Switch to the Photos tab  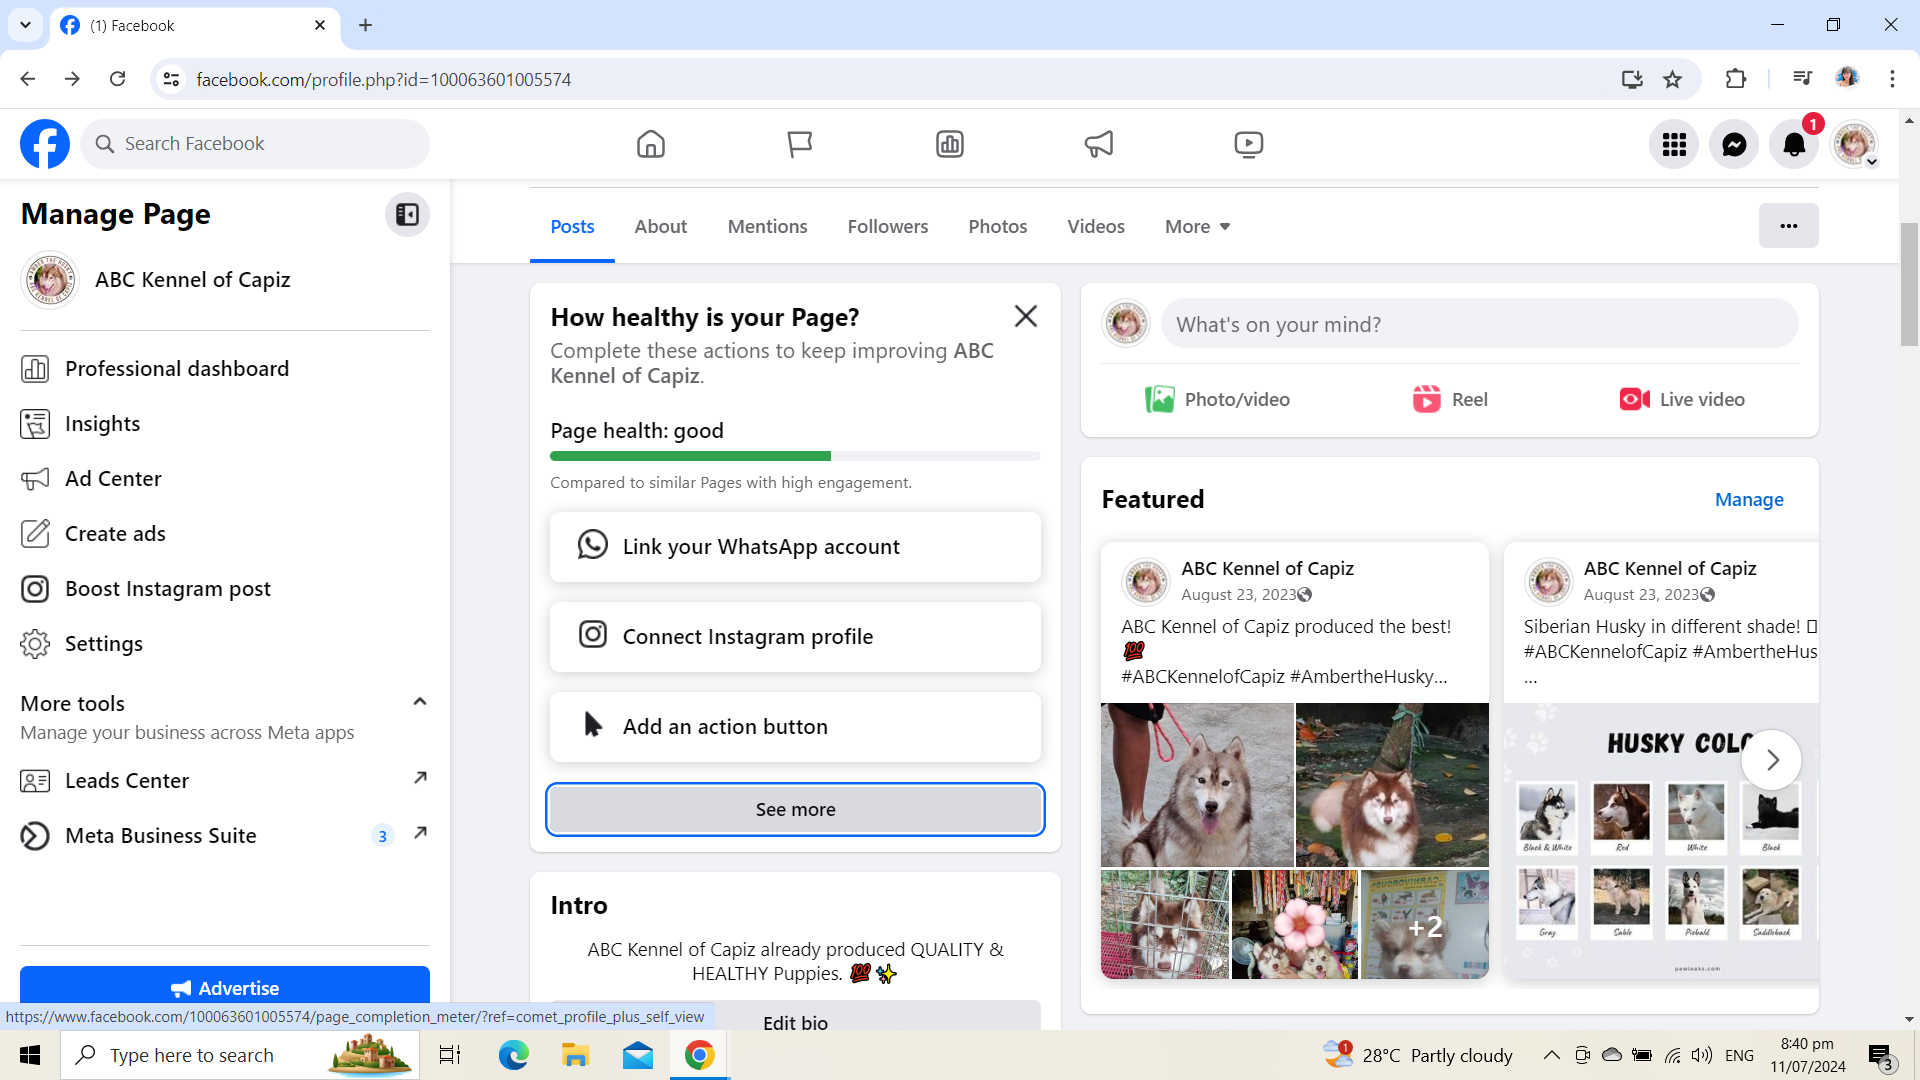[x=997, y=227]
